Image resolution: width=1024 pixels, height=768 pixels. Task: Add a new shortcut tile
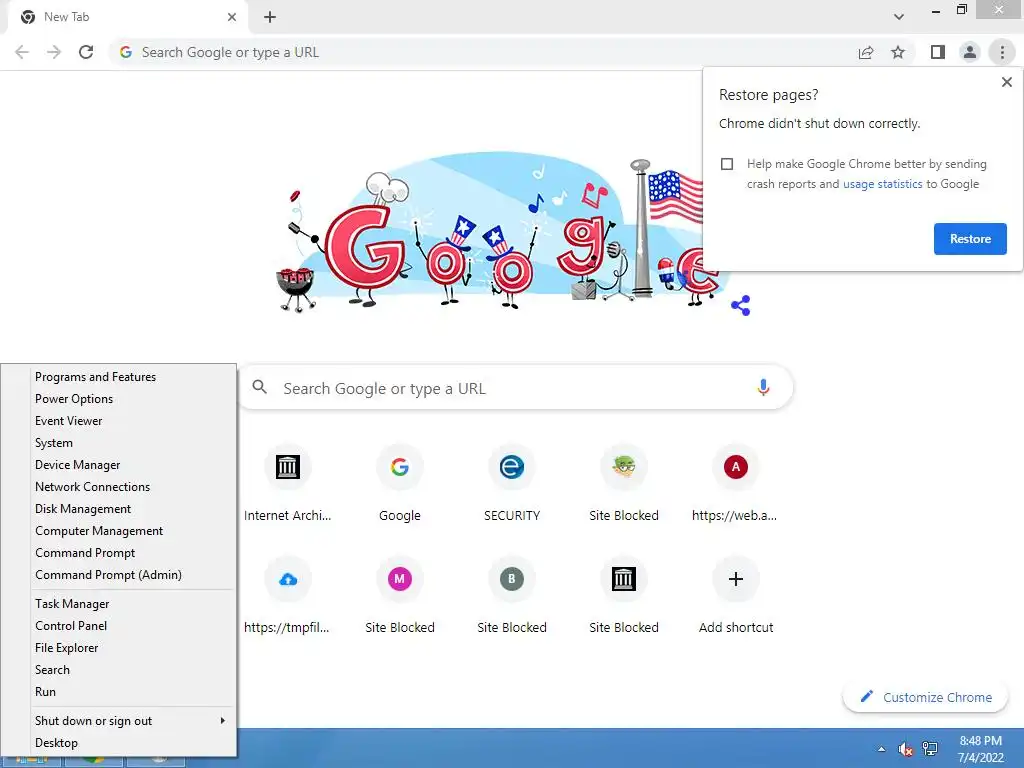735,597
